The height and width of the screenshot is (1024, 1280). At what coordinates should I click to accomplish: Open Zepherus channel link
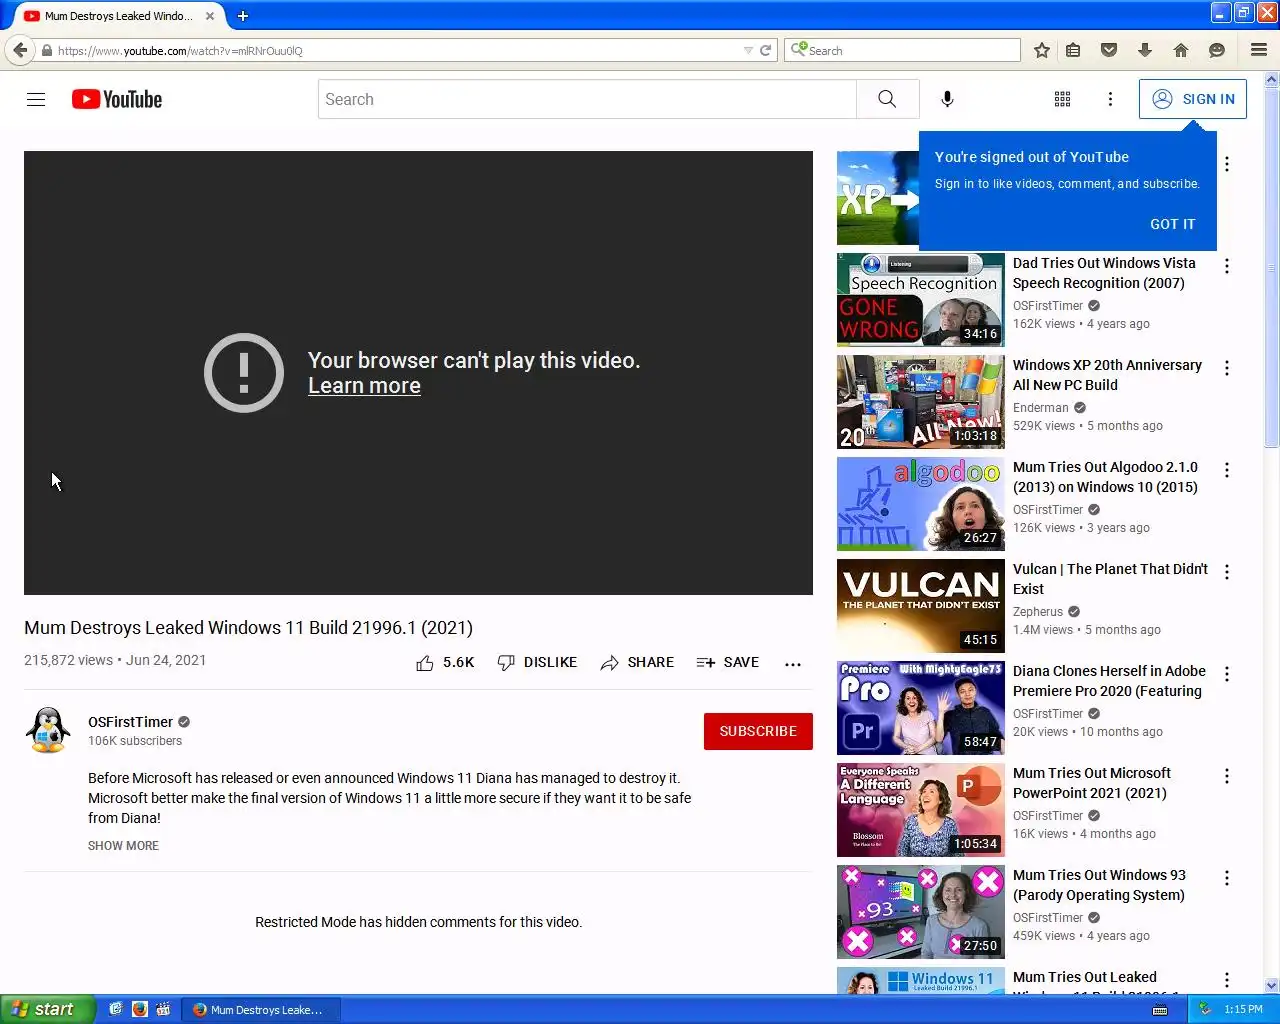1038,612
